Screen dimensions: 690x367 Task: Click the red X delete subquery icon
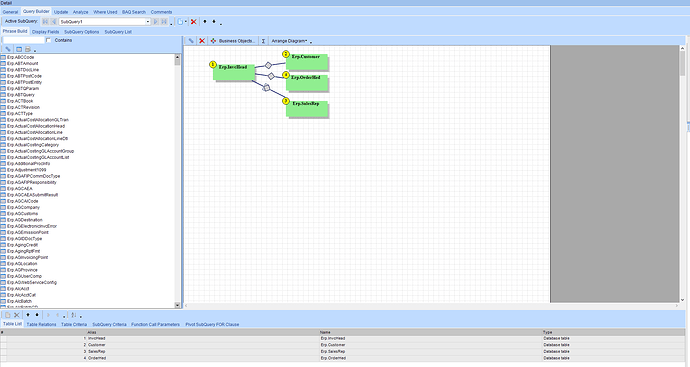pyautogui.click(x=193, y=22)
